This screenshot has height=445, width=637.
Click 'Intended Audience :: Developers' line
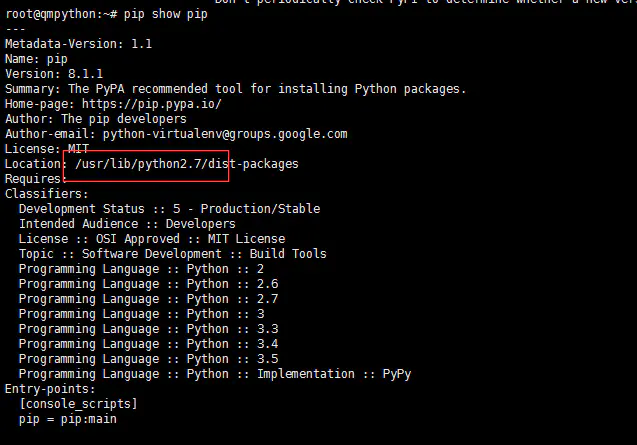[x=127, y=224]
